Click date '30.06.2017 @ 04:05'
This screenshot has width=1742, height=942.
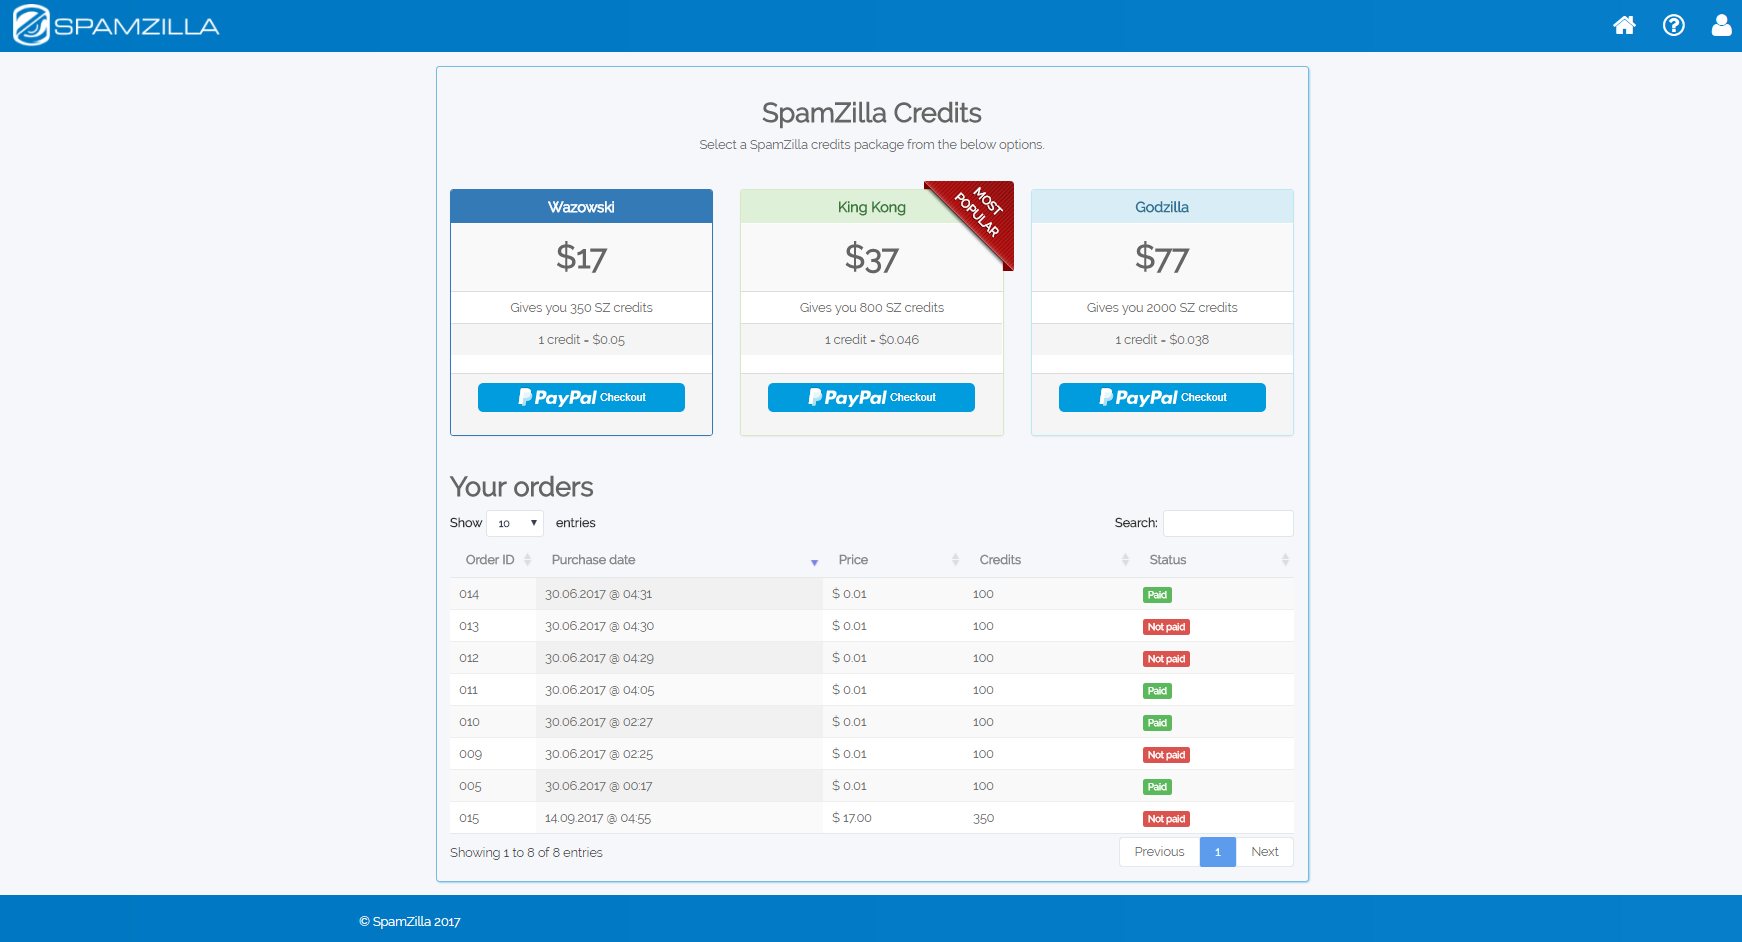click(599, 690)
